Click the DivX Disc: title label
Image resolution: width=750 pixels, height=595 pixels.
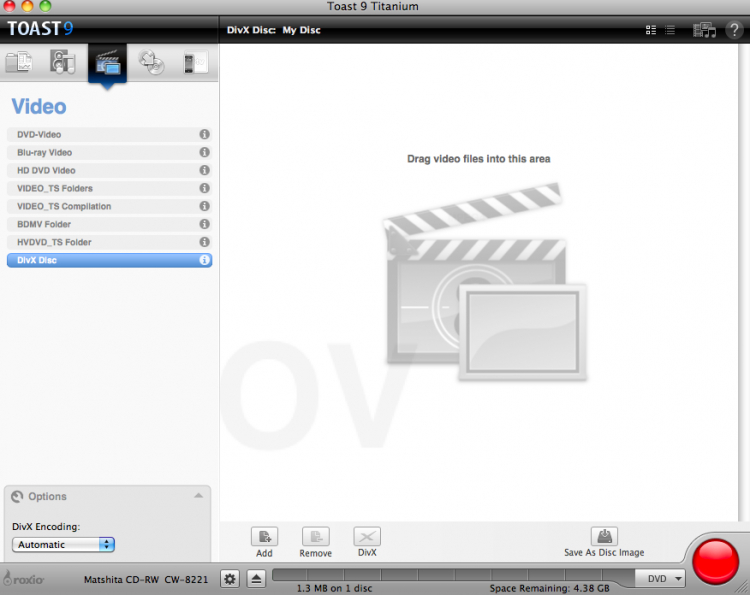click(251, 30)
